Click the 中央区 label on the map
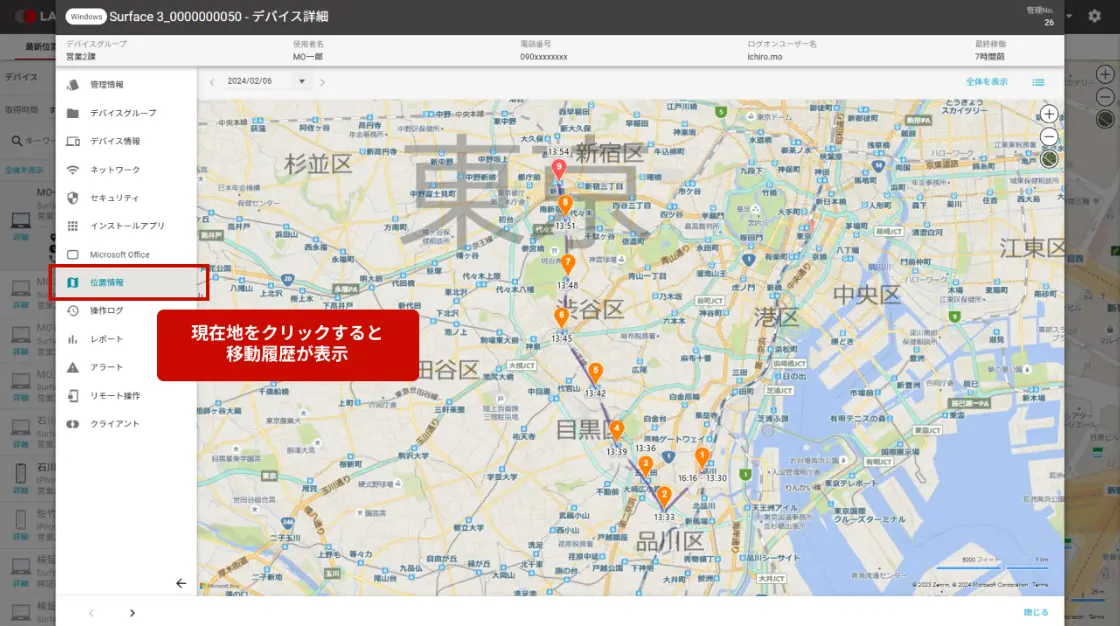Screen dimensions: 1120x626 click(866, 294)
